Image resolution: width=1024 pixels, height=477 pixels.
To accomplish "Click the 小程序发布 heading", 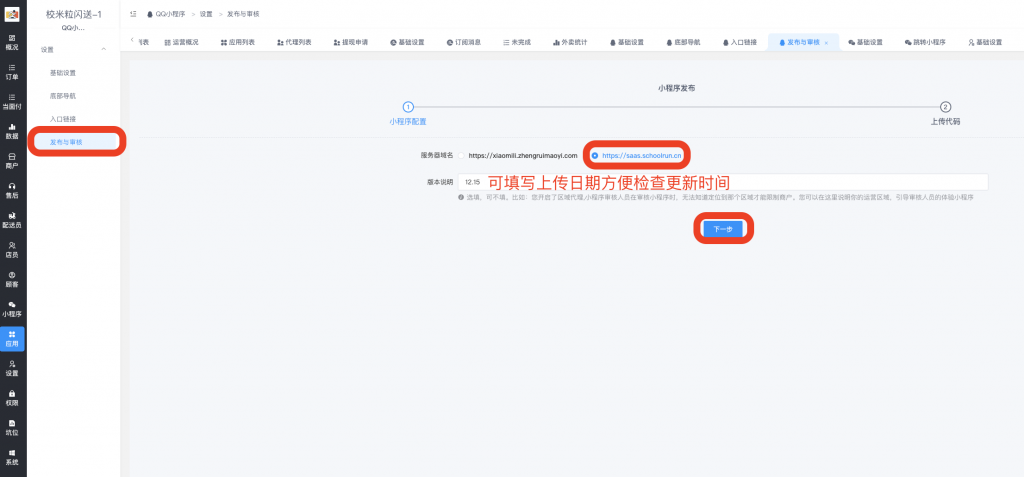I will click(x=676, y=87).
